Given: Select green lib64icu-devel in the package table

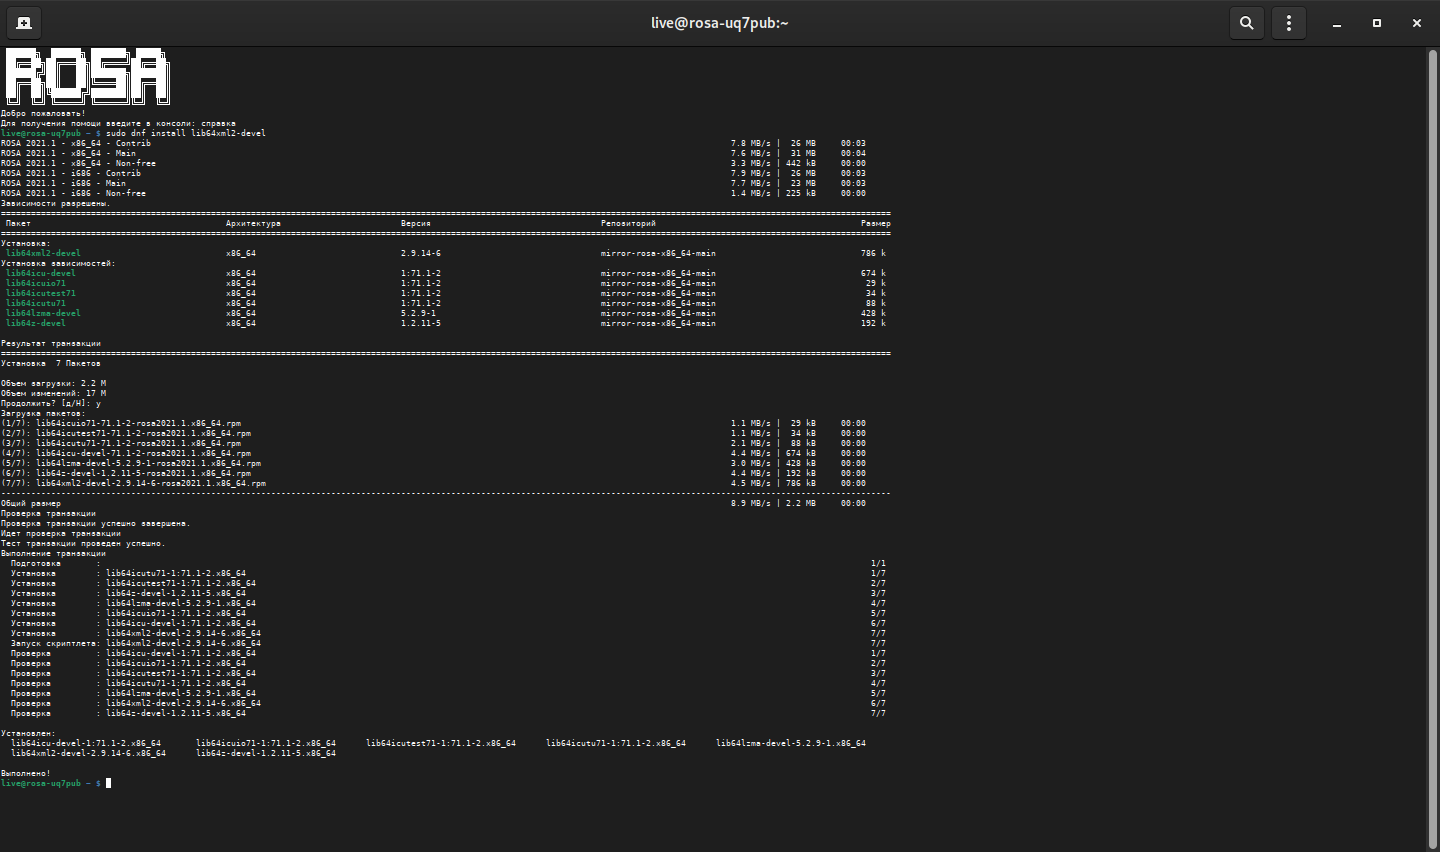Looking at the screenshot, I should (41, 273).
